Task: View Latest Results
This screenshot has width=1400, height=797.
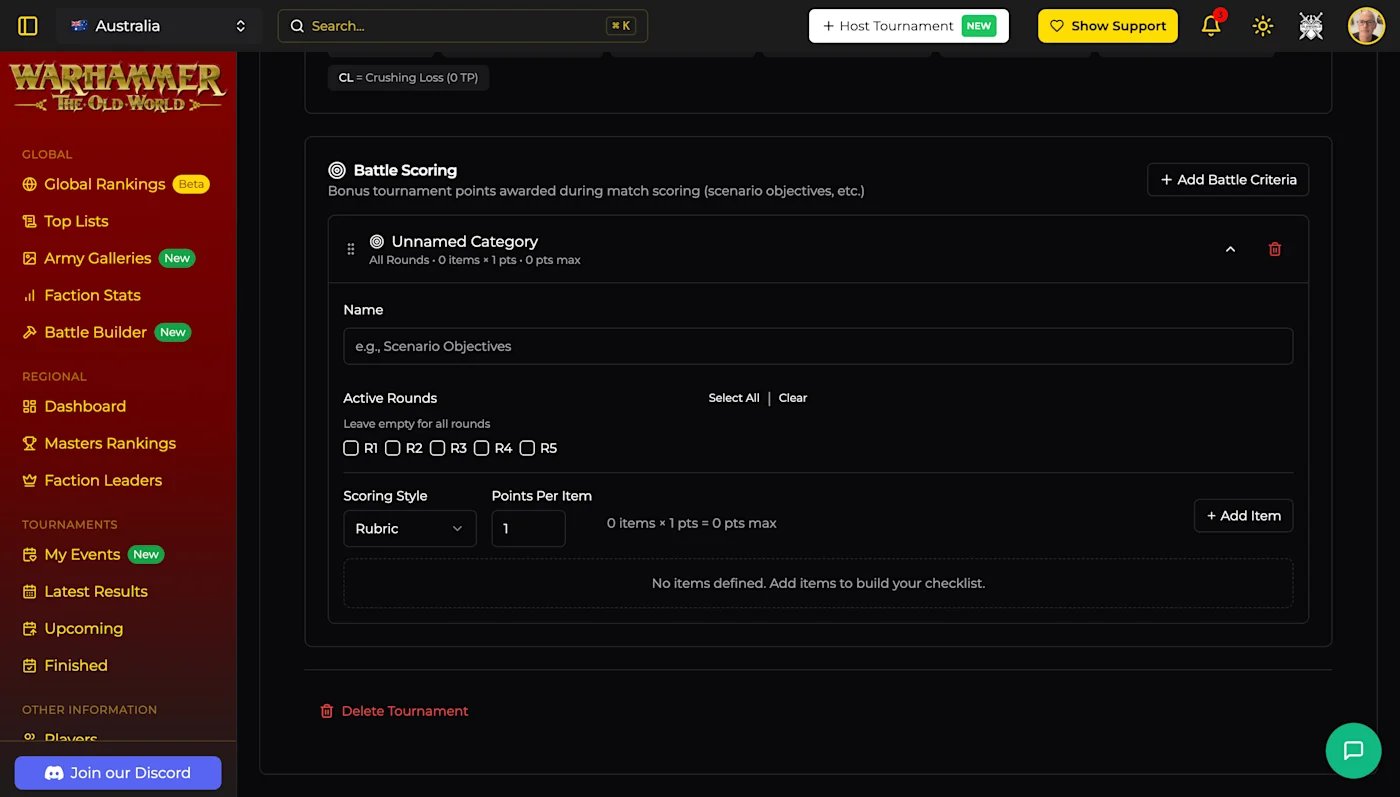Action: coord(96,591)
